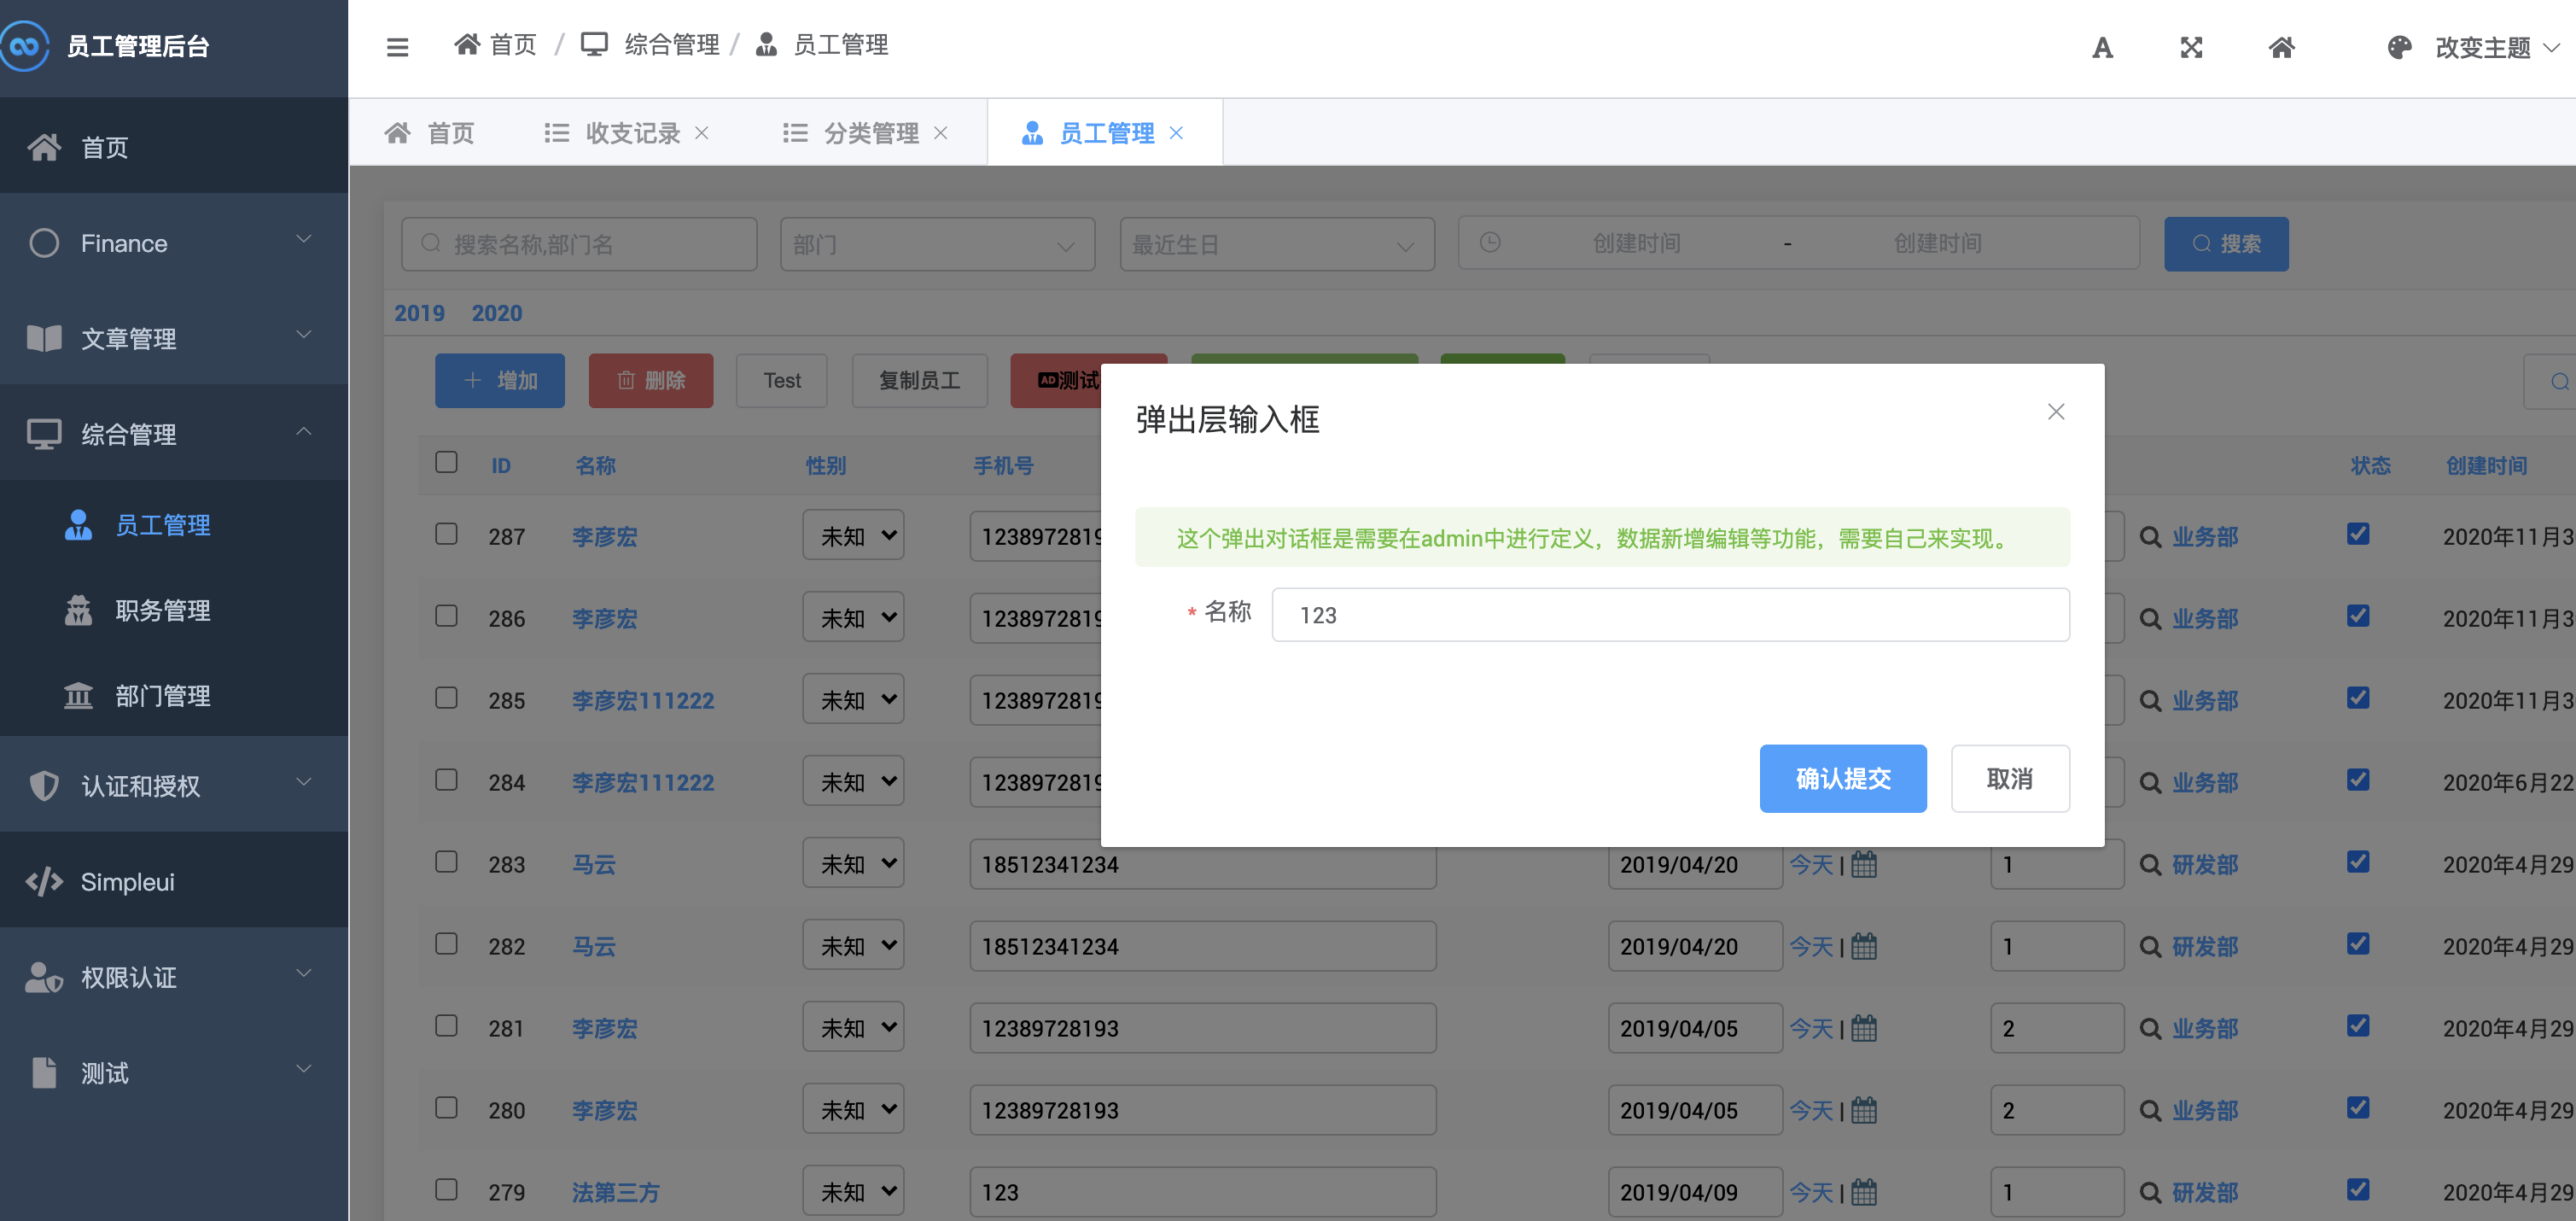Open the 性别 dropdown in row 287
Image resolution: width=2576 pixels, height=1221 pixels.
tap(853, 535)
